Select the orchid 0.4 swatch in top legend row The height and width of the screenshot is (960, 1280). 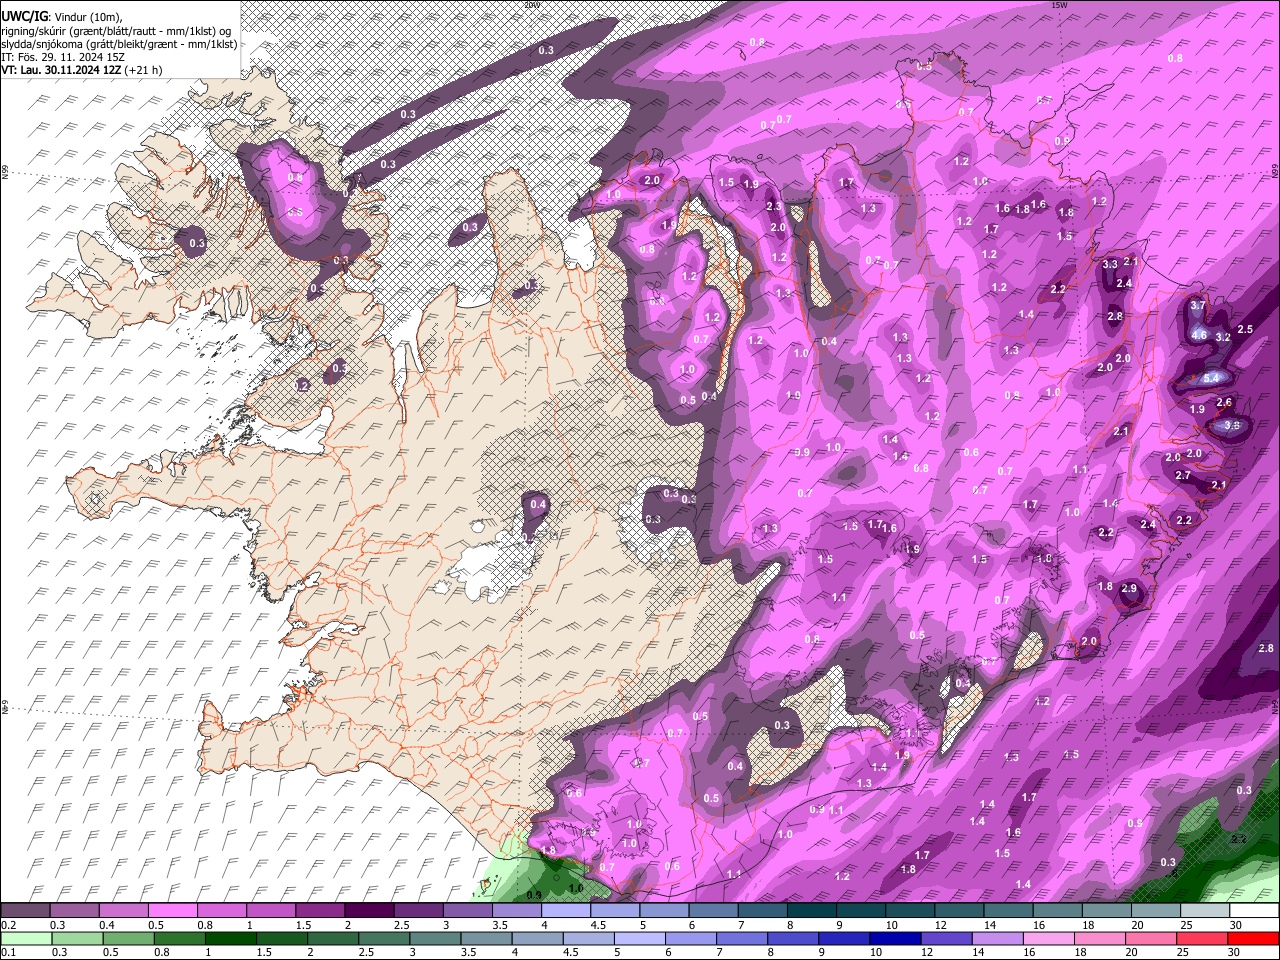(x=123, y=910)
